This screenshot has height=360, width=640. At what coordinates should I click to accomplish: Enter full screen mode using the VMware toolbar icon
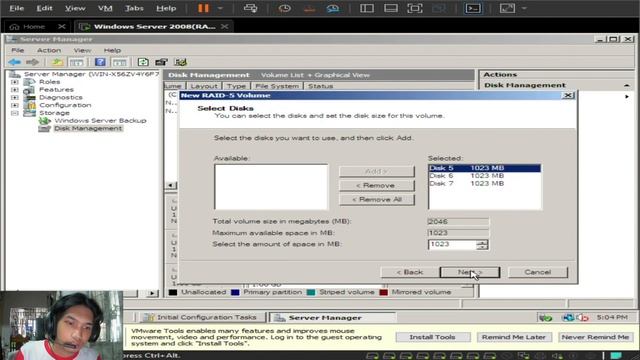coord(415,8)
